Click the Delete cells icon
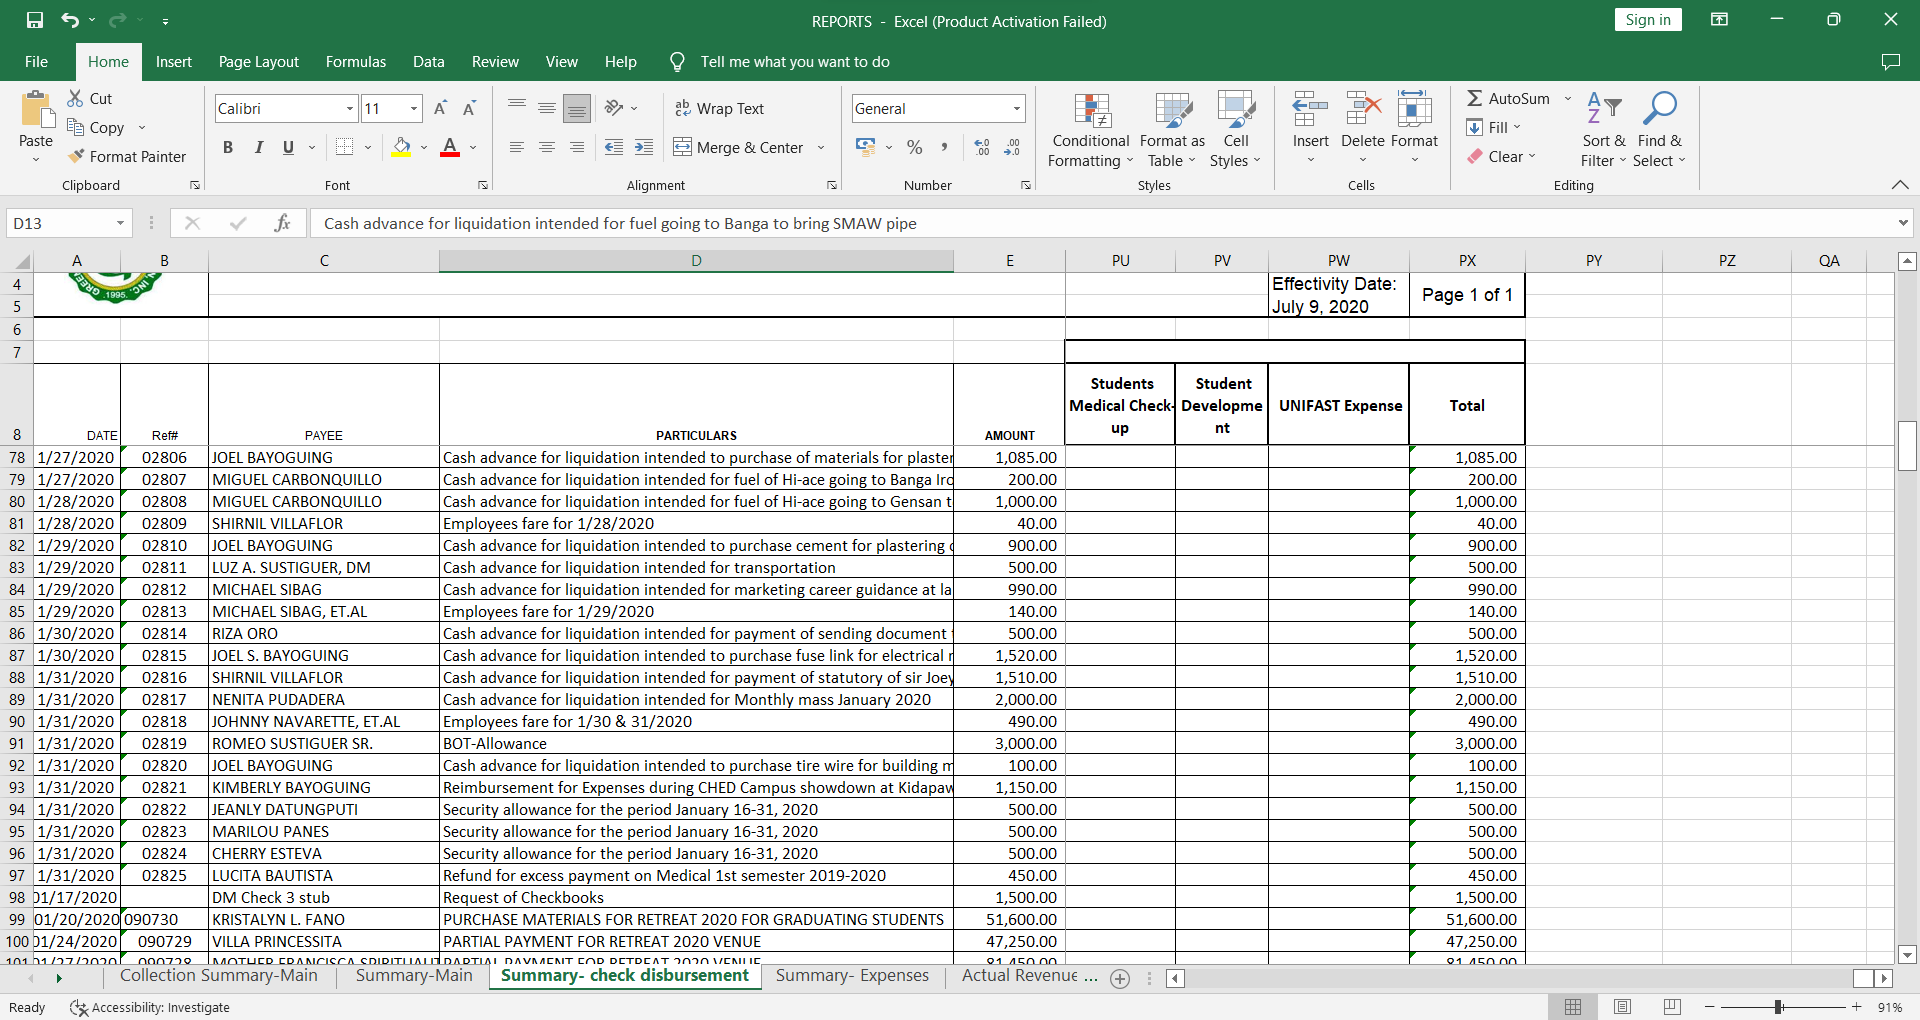Screen dimensions: 1920x1020 1363,109
